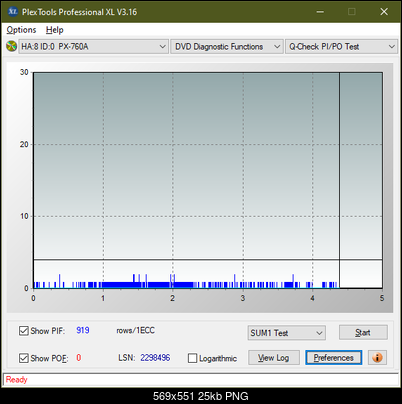Open the orange info icon button
402x404 pixels.
tap(377, 358)
